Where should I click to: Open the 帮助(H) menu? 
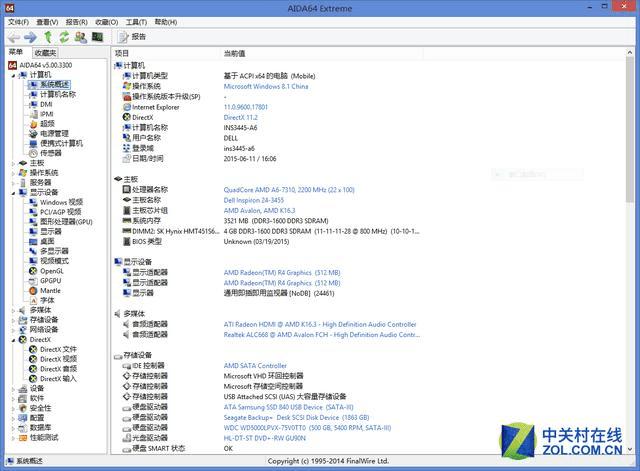coord(166,22)
